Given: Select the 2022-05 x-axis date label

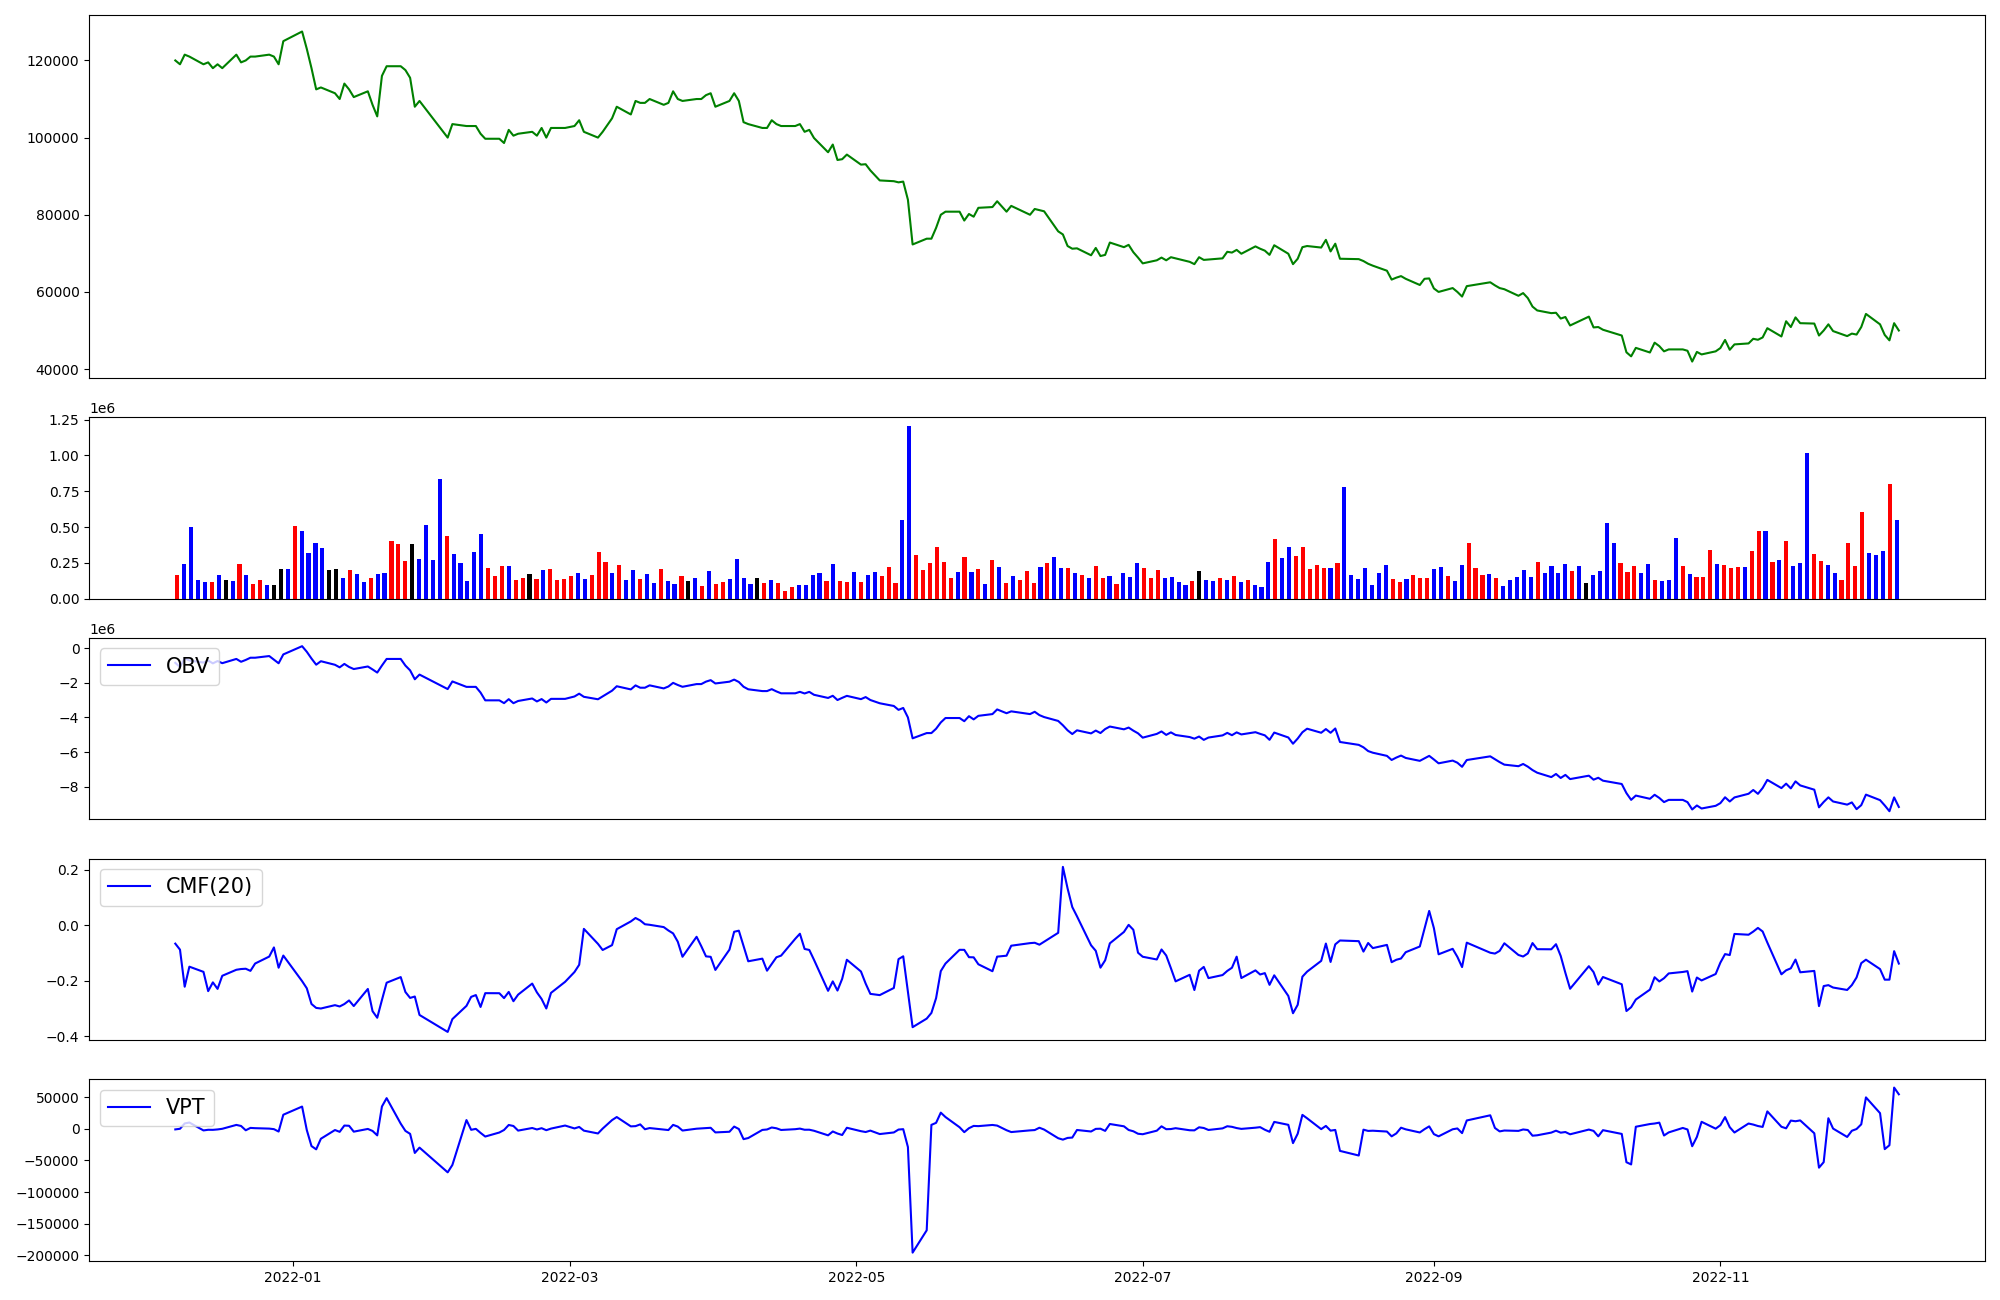Looking at the screenshot, I should (x=856, y=1277).
